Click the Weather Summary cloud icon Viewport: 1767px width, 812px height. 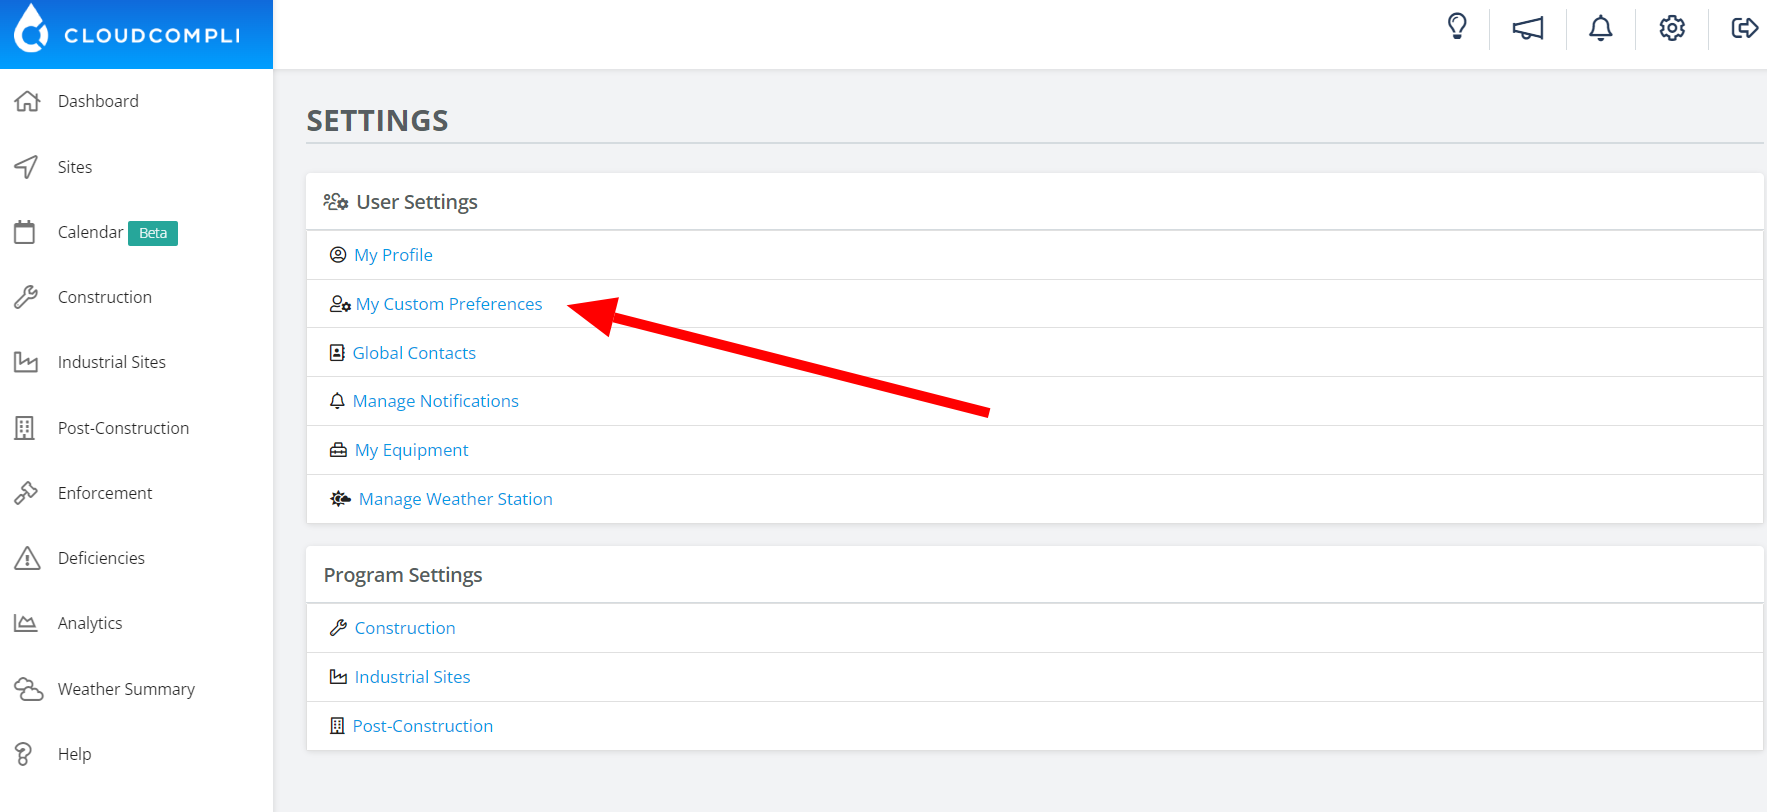point(28,689)
